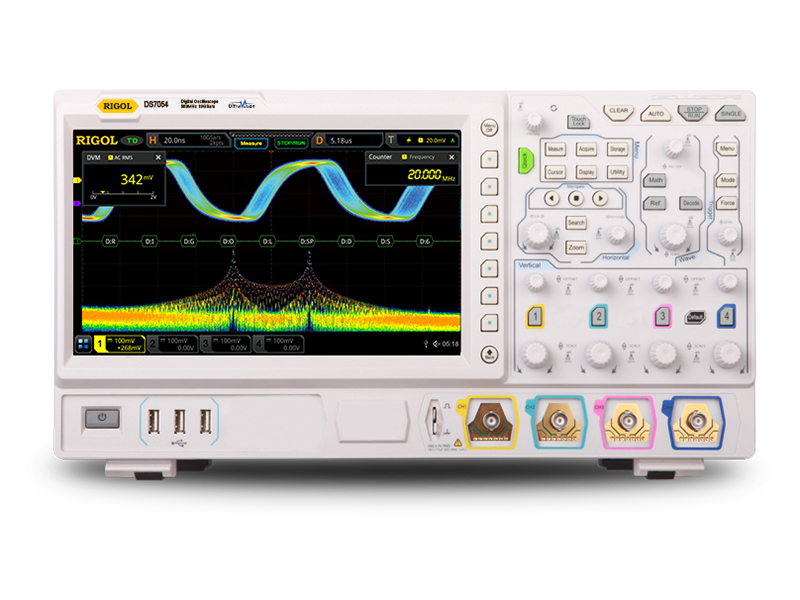Screen dimensions: 800x600
Task: Tap the speaker sound icon on screen
Action: point(436,344)
